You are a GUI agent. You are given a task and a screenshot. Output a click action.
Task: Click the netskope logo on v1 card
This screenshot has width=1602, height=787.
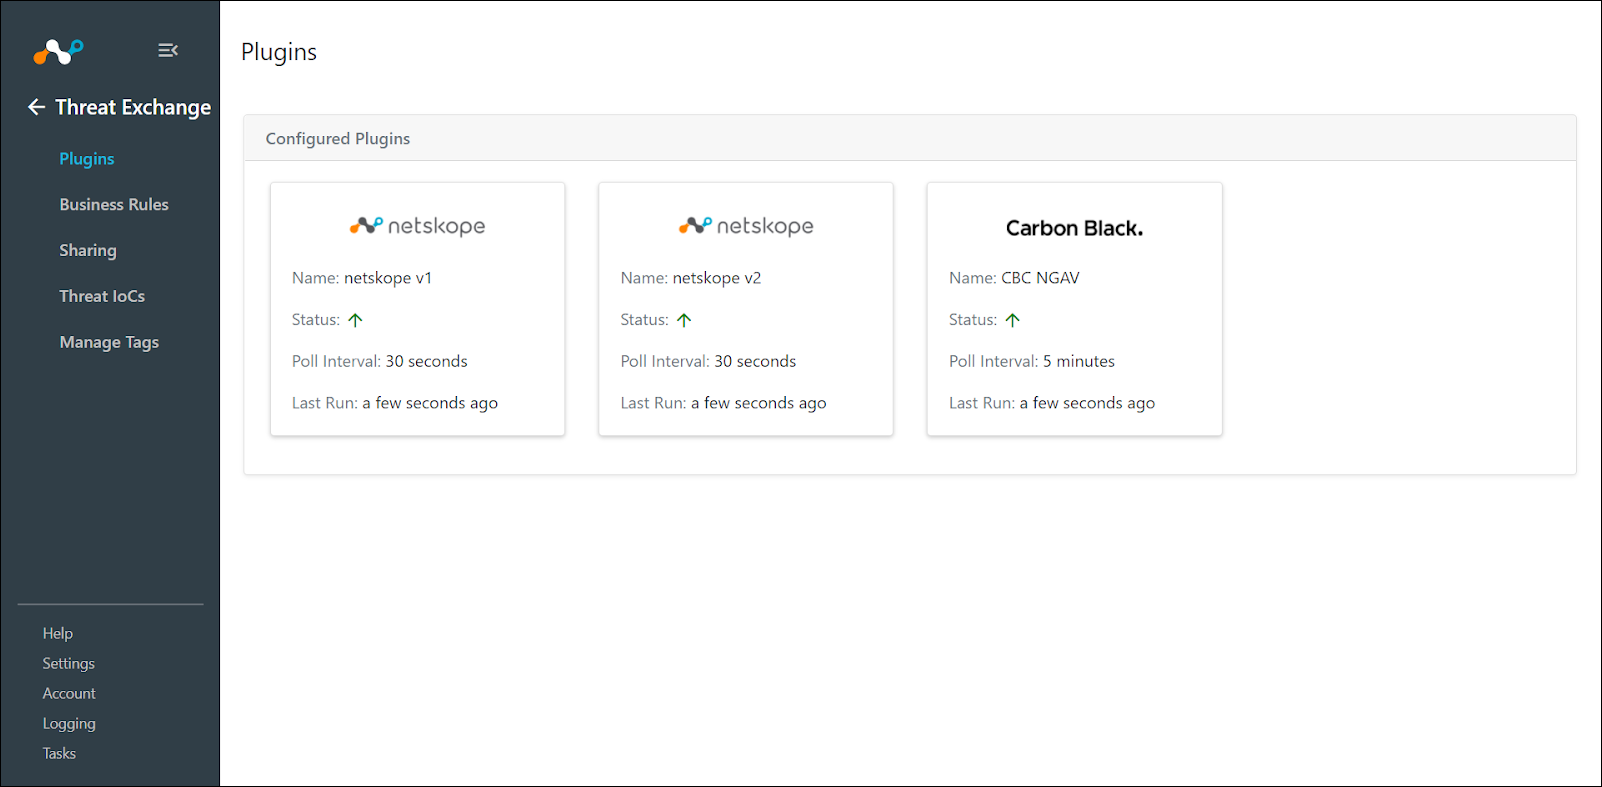(417, 226)
